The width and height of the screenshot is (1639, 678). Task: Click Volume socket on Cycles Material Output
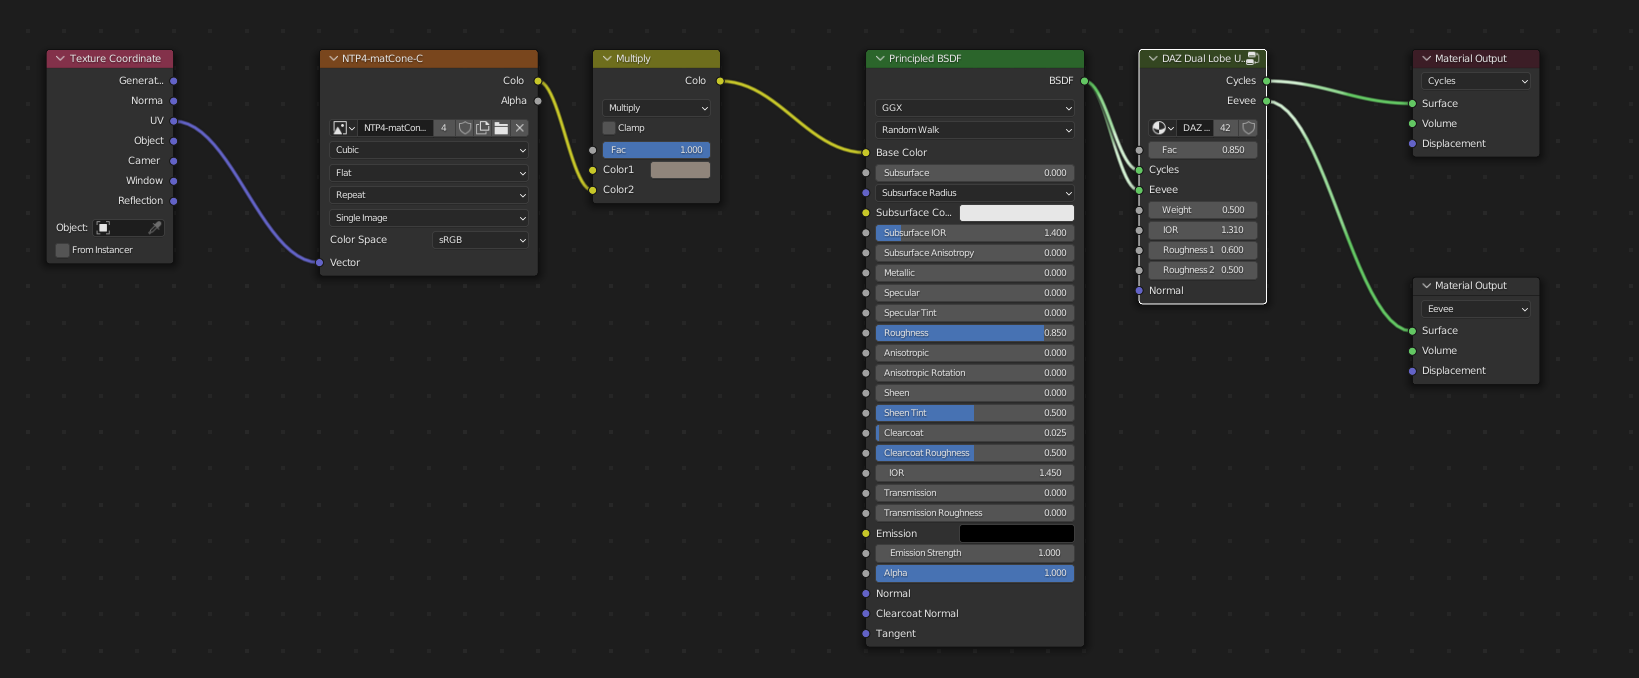(x=1412, y=124)
